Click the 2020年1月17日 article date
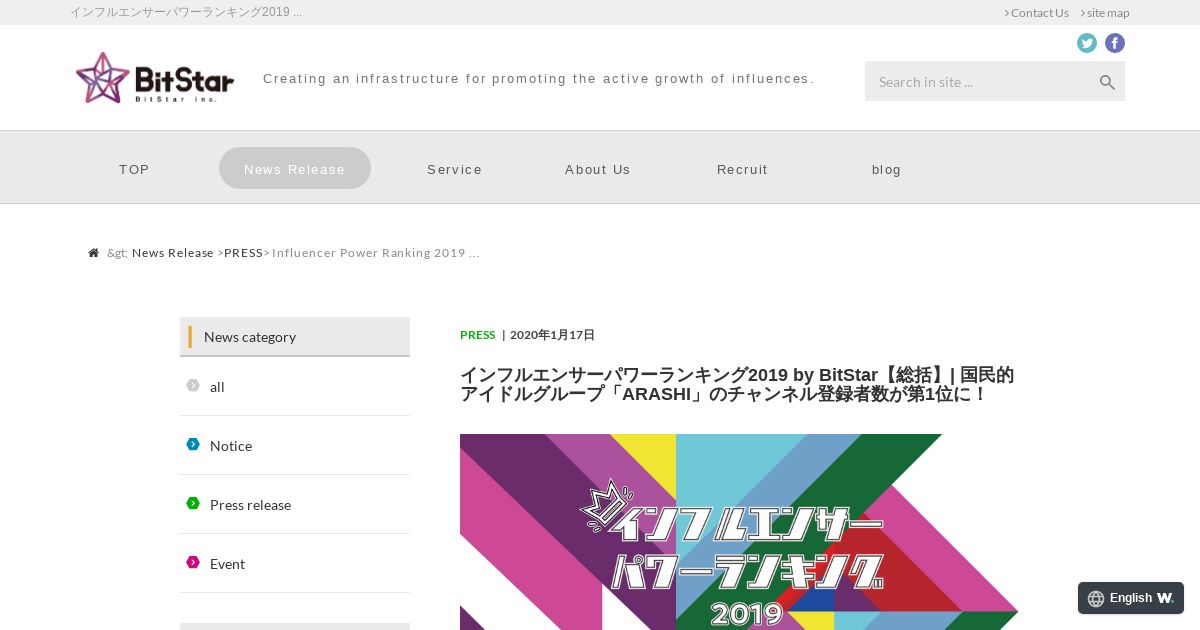The image size is (1200, 630). pos(552,335)
